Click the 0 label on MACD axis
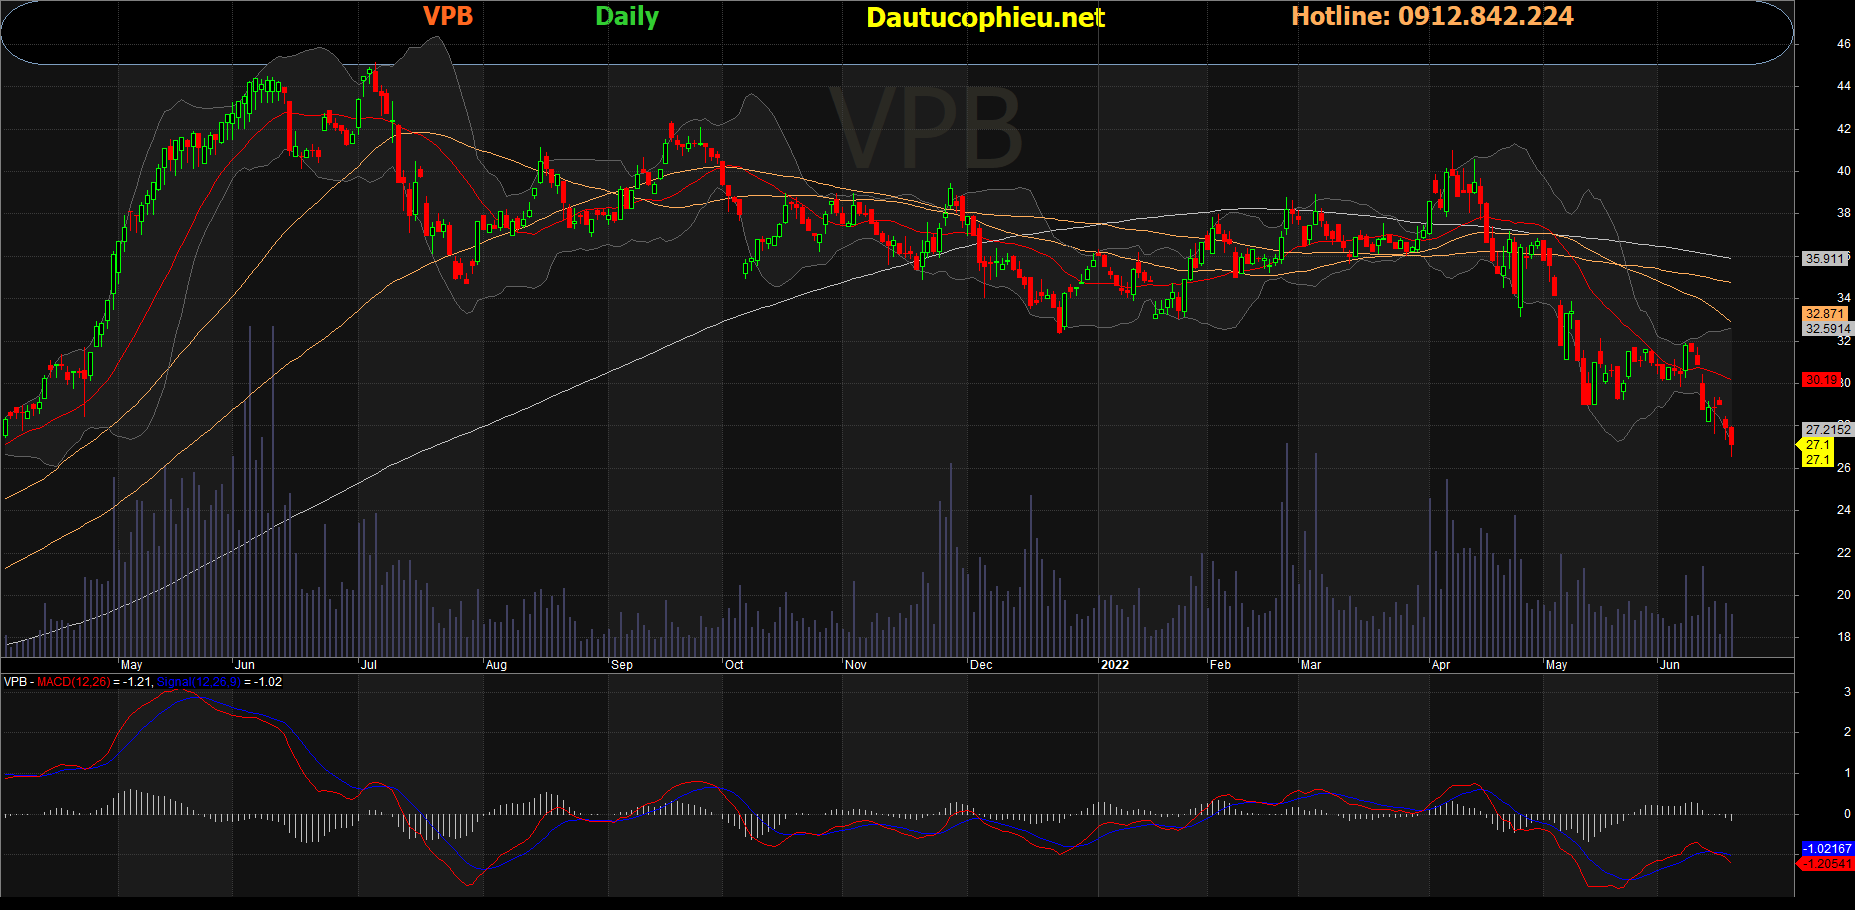The image size is (1855, 910). (1847, 814)
